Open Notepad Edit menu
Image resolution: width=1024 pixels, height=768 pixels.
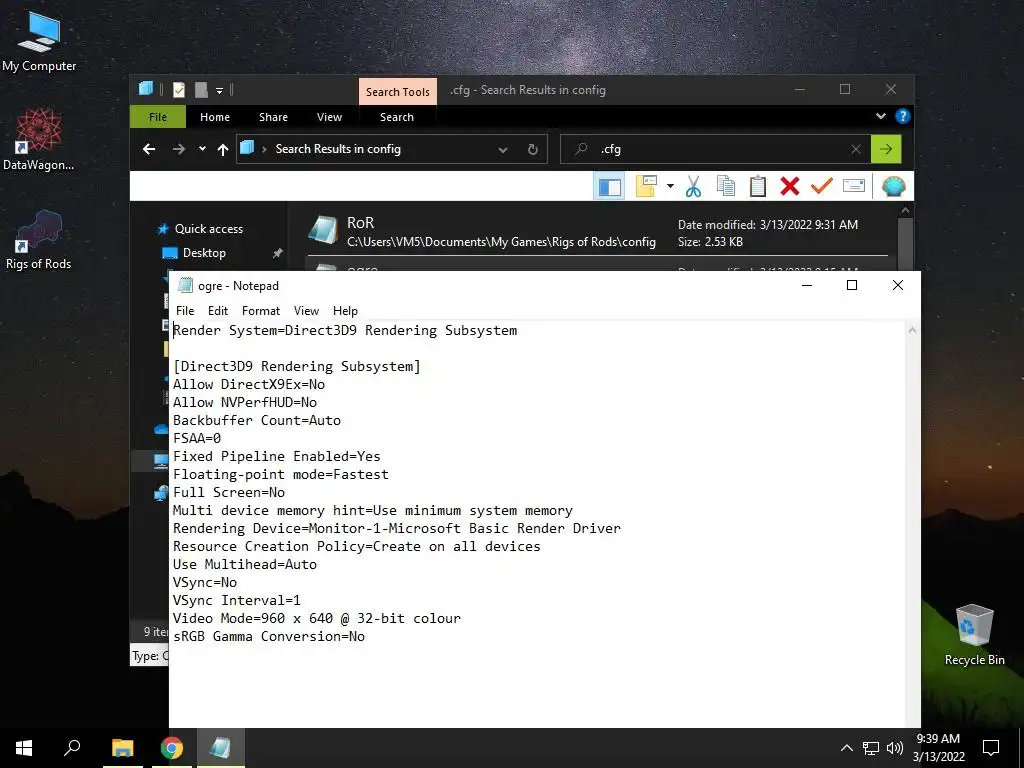click(217, 311)
